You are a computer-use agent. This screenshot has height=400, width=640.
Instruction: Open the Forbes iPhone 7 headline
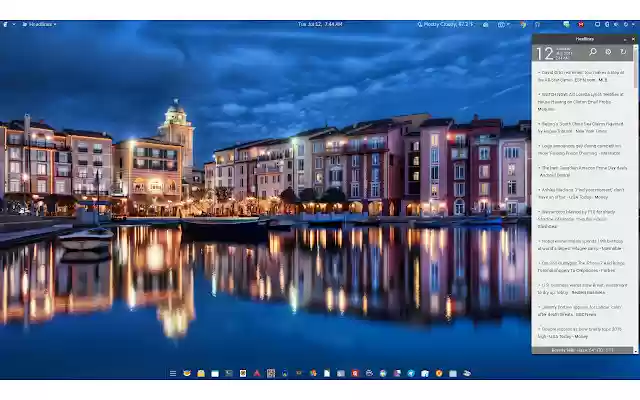coord(581,267)
